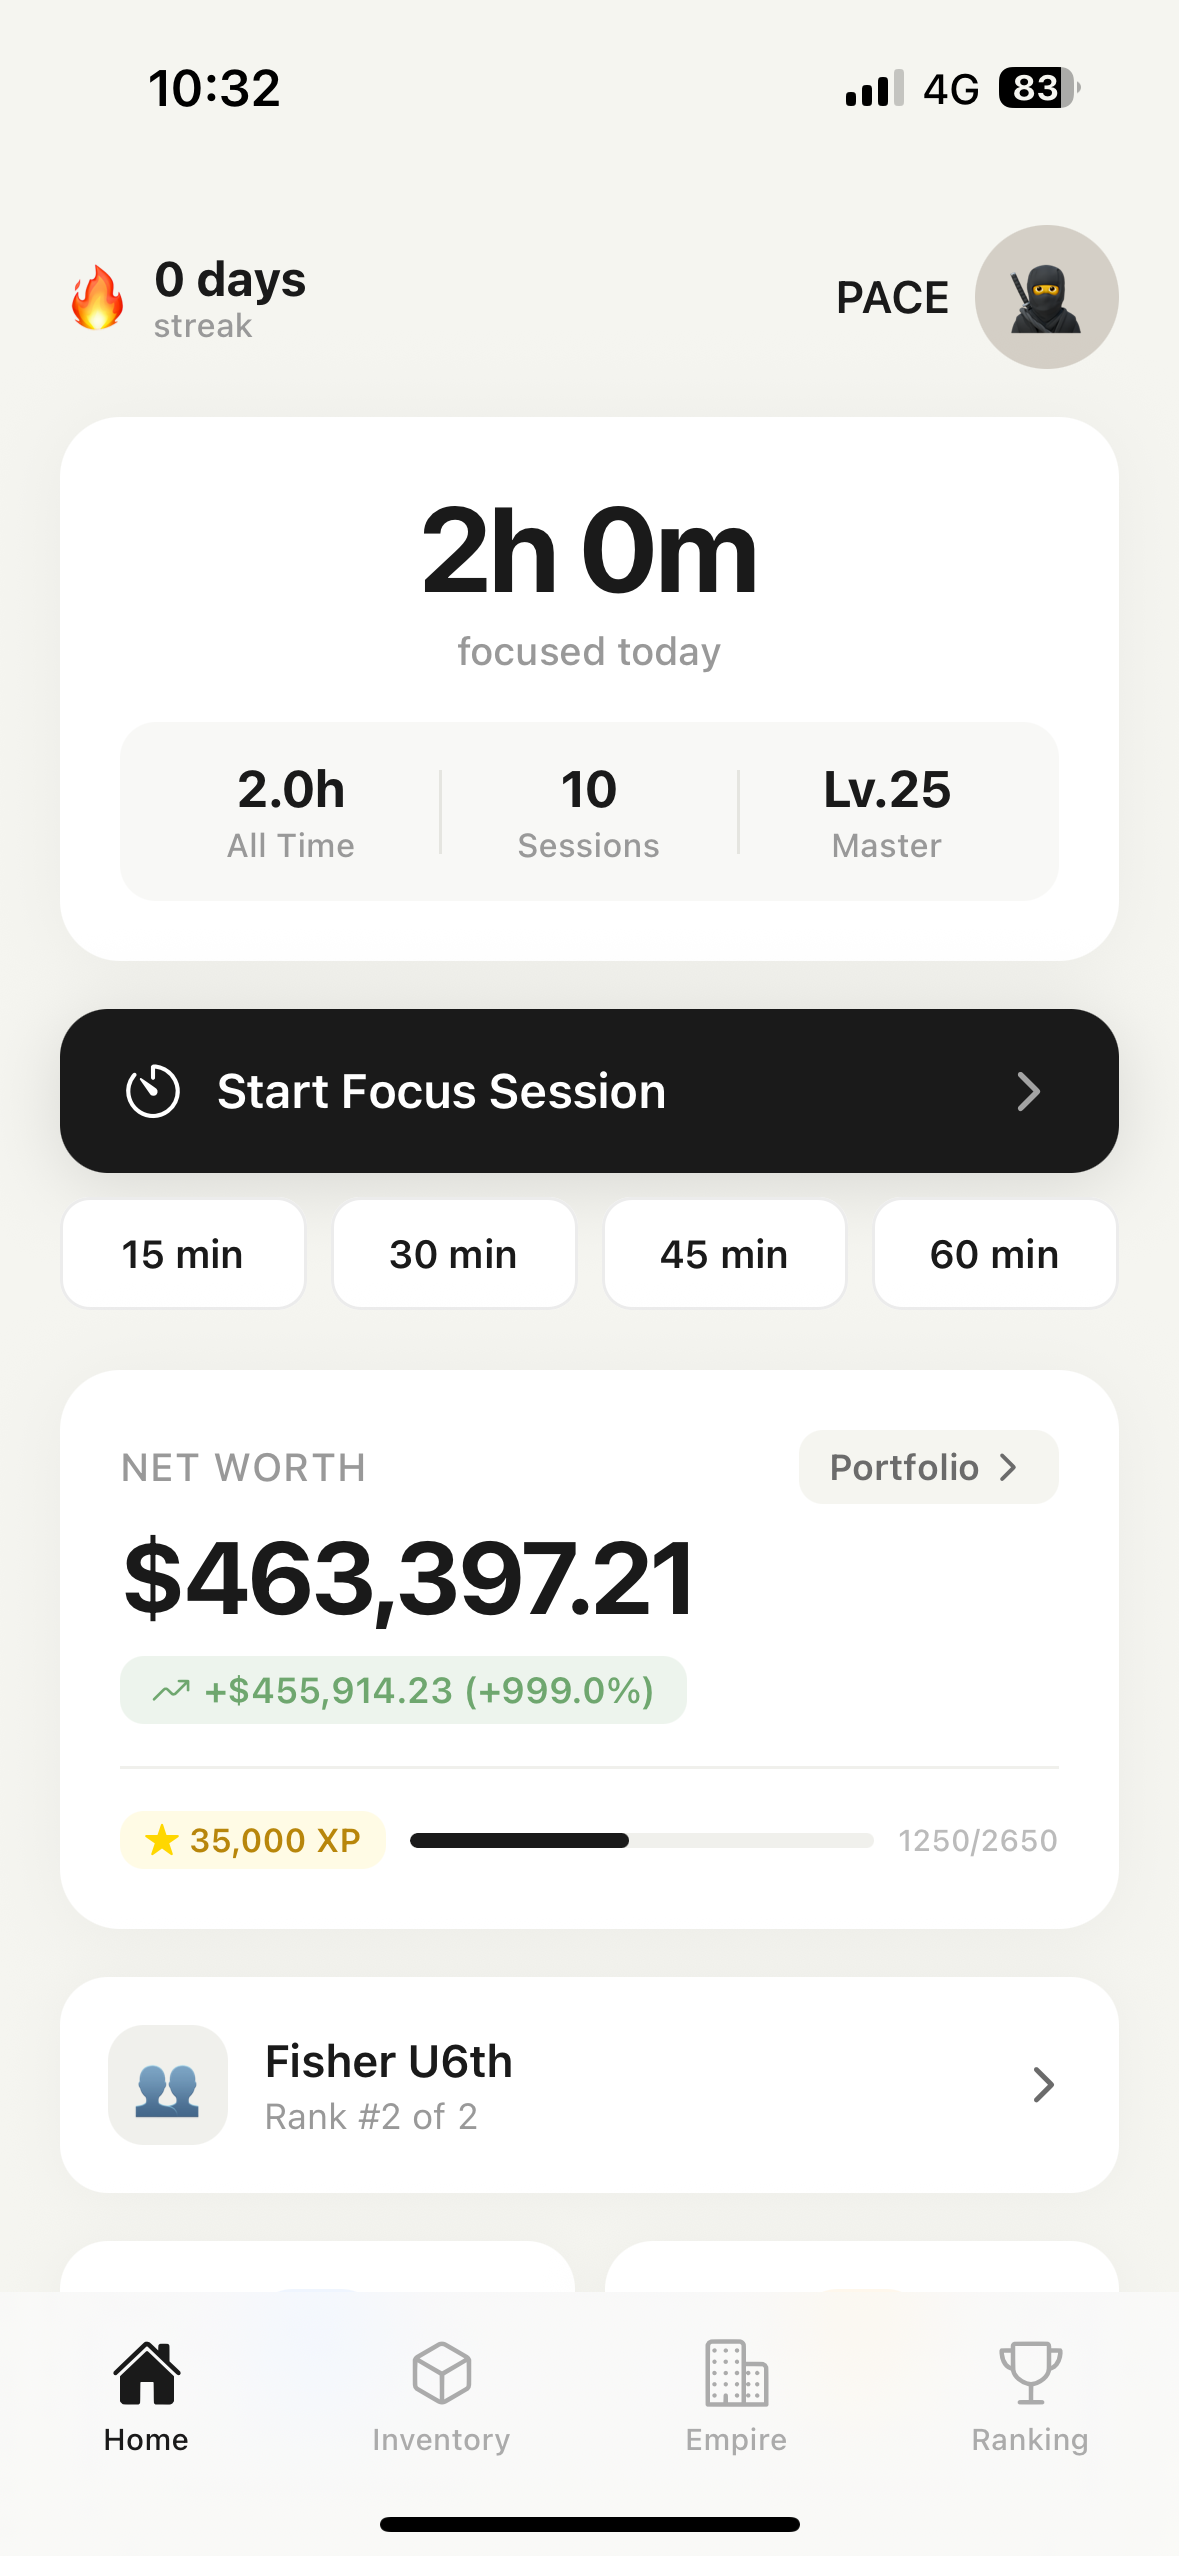Viewport: 1179px width, 2556px height.
Task: Tap the fire streak icon
Action: click(98, 298)
